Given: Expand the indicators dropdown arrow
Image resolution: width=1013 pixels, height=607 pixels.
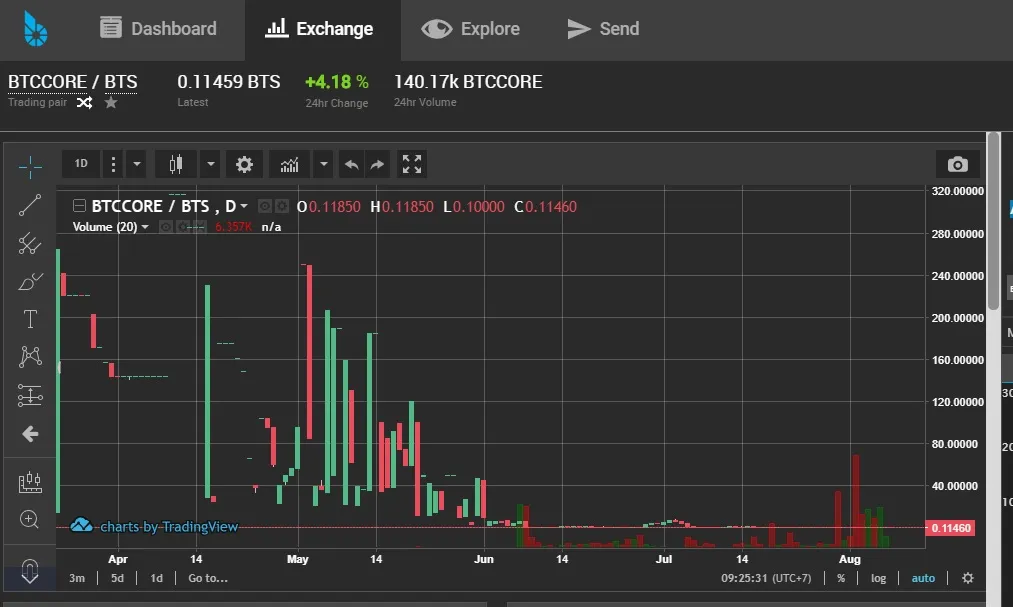Looking at the screenshot, I should tap(324, 164).
